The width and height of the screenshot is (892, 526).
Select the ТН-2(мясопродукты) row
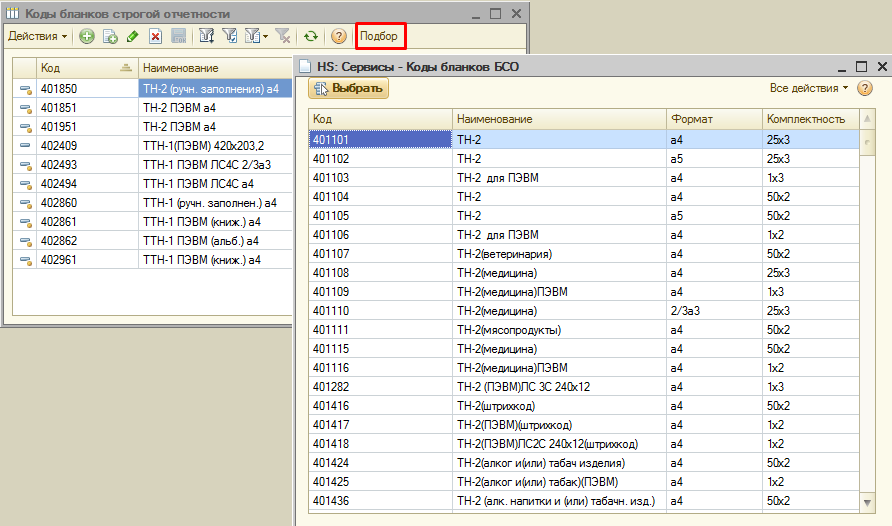click(584, 330)
